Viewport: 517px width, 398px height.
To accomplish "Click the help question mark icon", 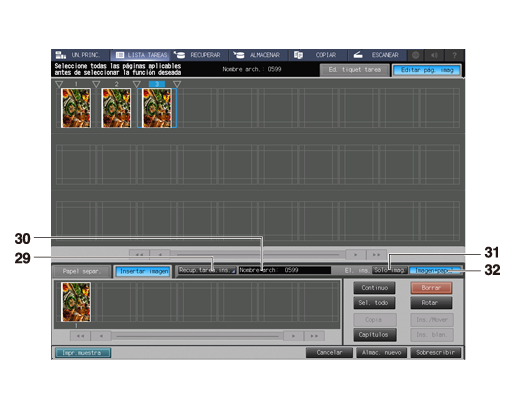I will pyautogui.click(x=454, y=55).
